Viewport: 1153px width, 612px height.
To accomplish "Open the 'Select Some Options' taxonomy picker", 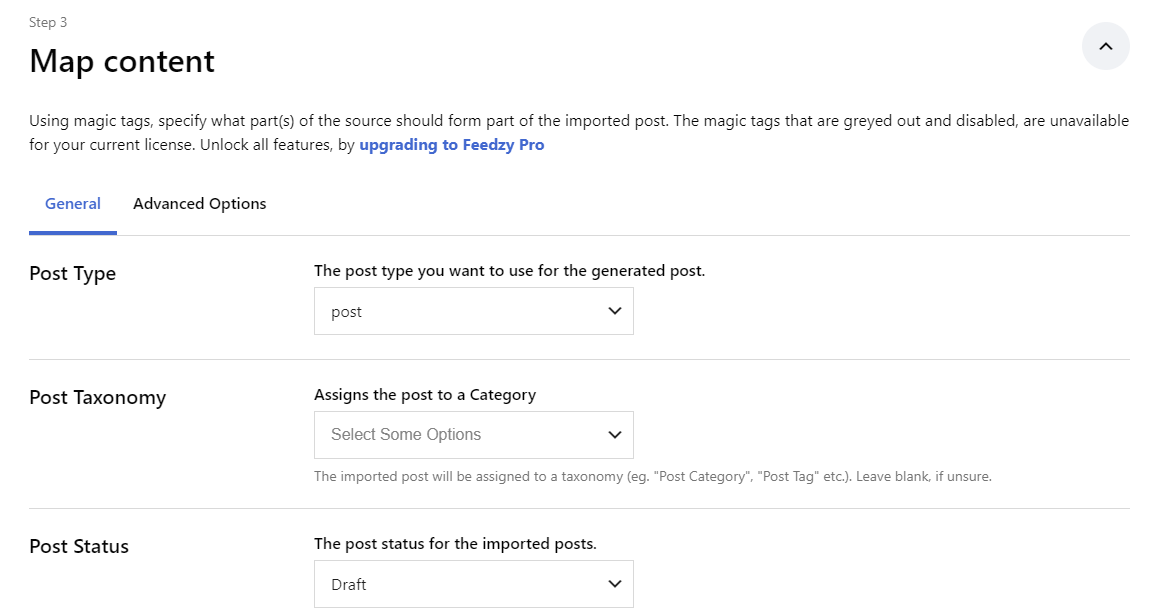I will [473, 435].
